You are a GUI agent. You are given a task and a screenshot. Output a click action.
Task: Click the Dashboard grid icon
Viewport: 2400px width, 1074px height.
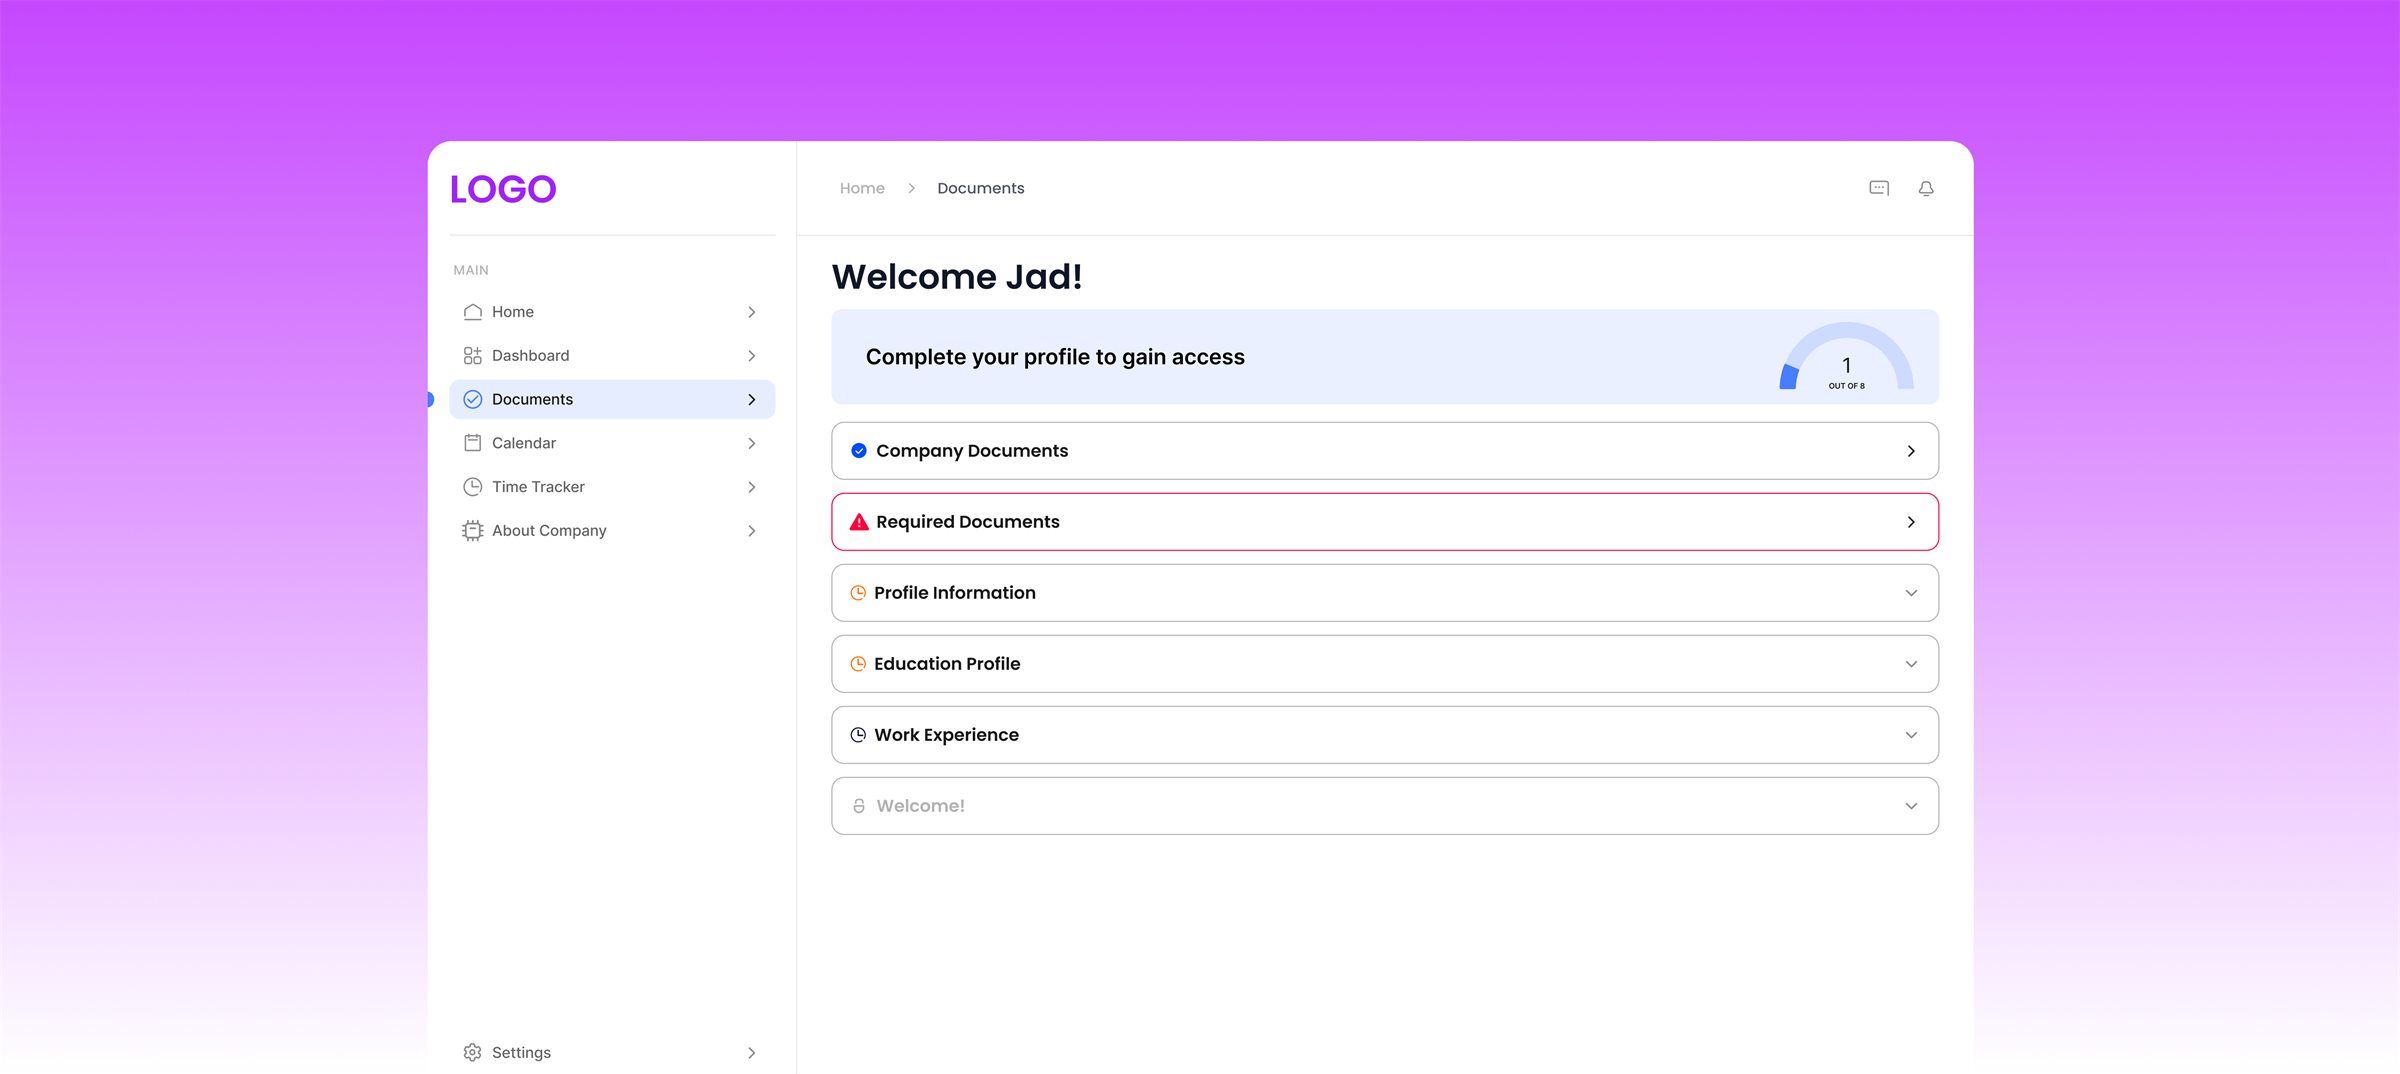pyautogui.click(x=473, y=356)
